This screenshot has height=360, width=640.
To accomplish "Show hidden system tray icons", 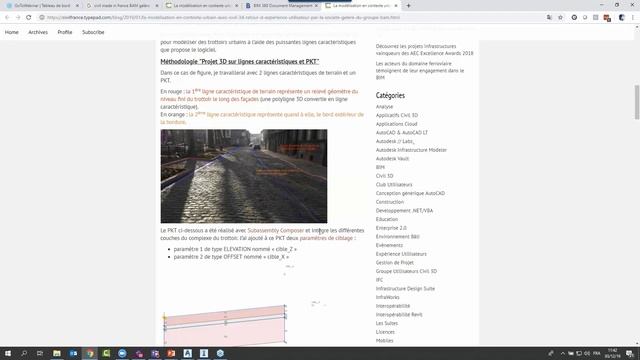I will (562, 353).
